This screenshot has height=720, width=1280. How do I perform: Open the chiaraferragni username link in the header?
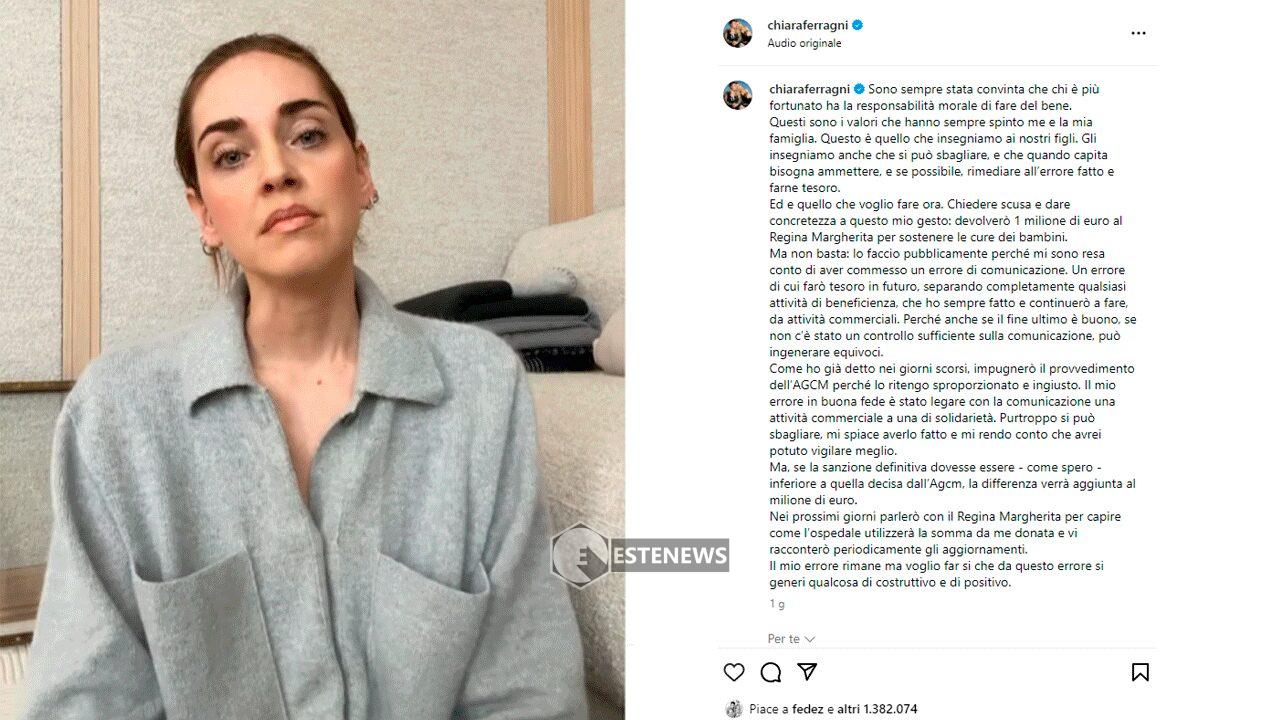click(x=808, y=25)
